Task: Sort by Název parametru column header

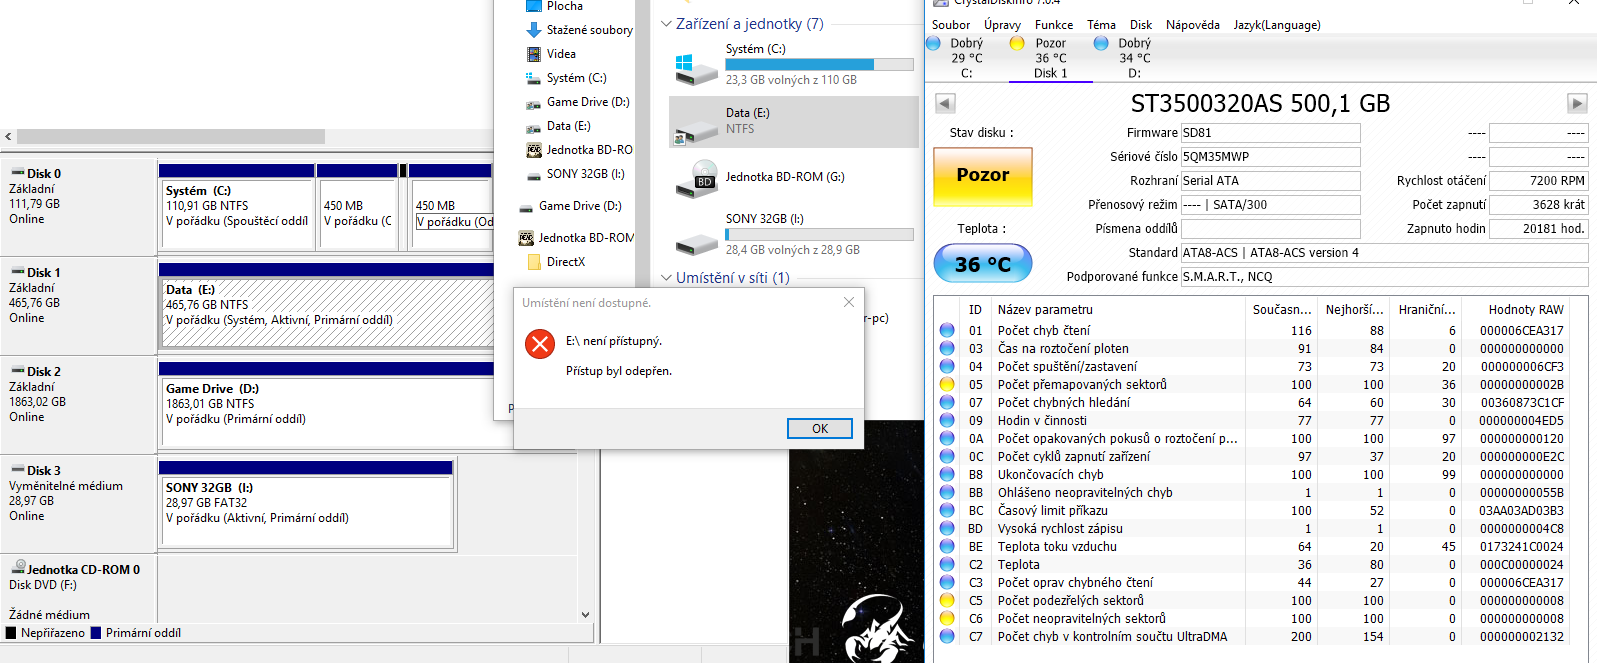Action: tap(1119, 310)
